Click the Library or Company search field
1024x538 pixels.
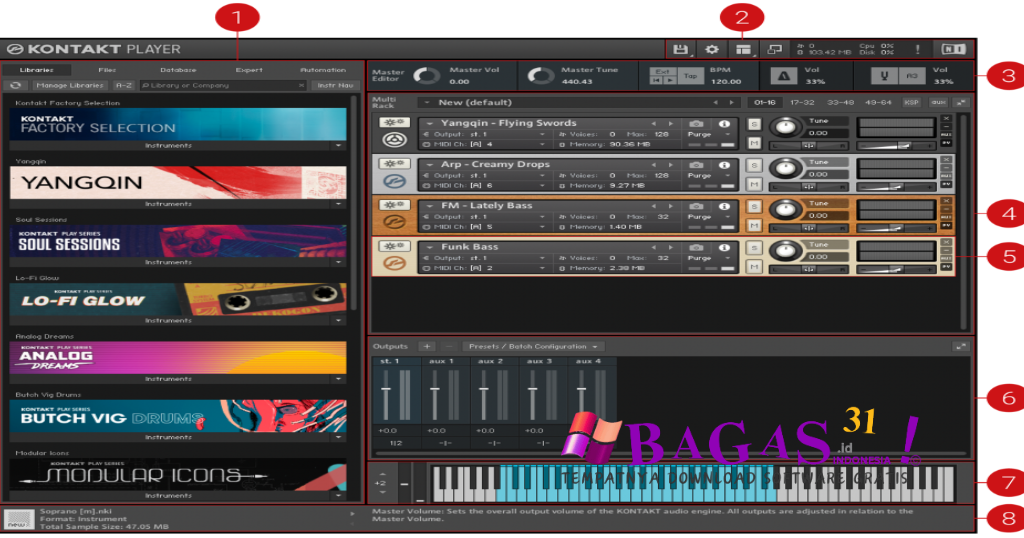coord(223,86)
